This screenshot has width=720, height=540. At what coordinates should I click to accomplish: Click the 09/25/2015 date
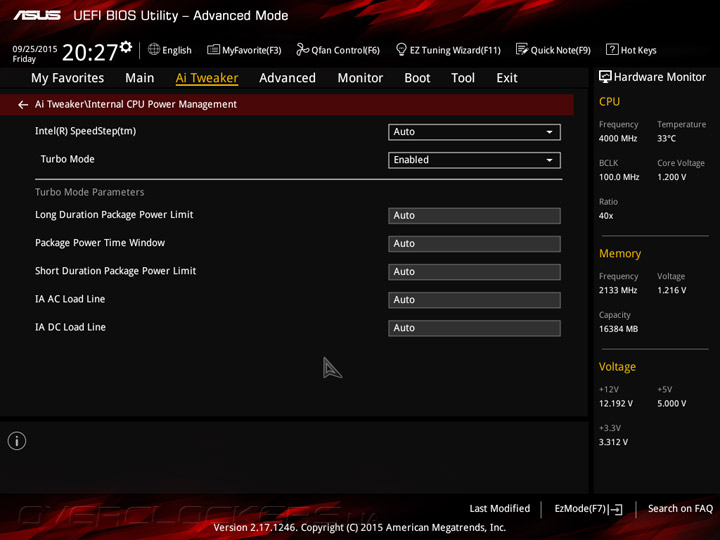(35, 49)
